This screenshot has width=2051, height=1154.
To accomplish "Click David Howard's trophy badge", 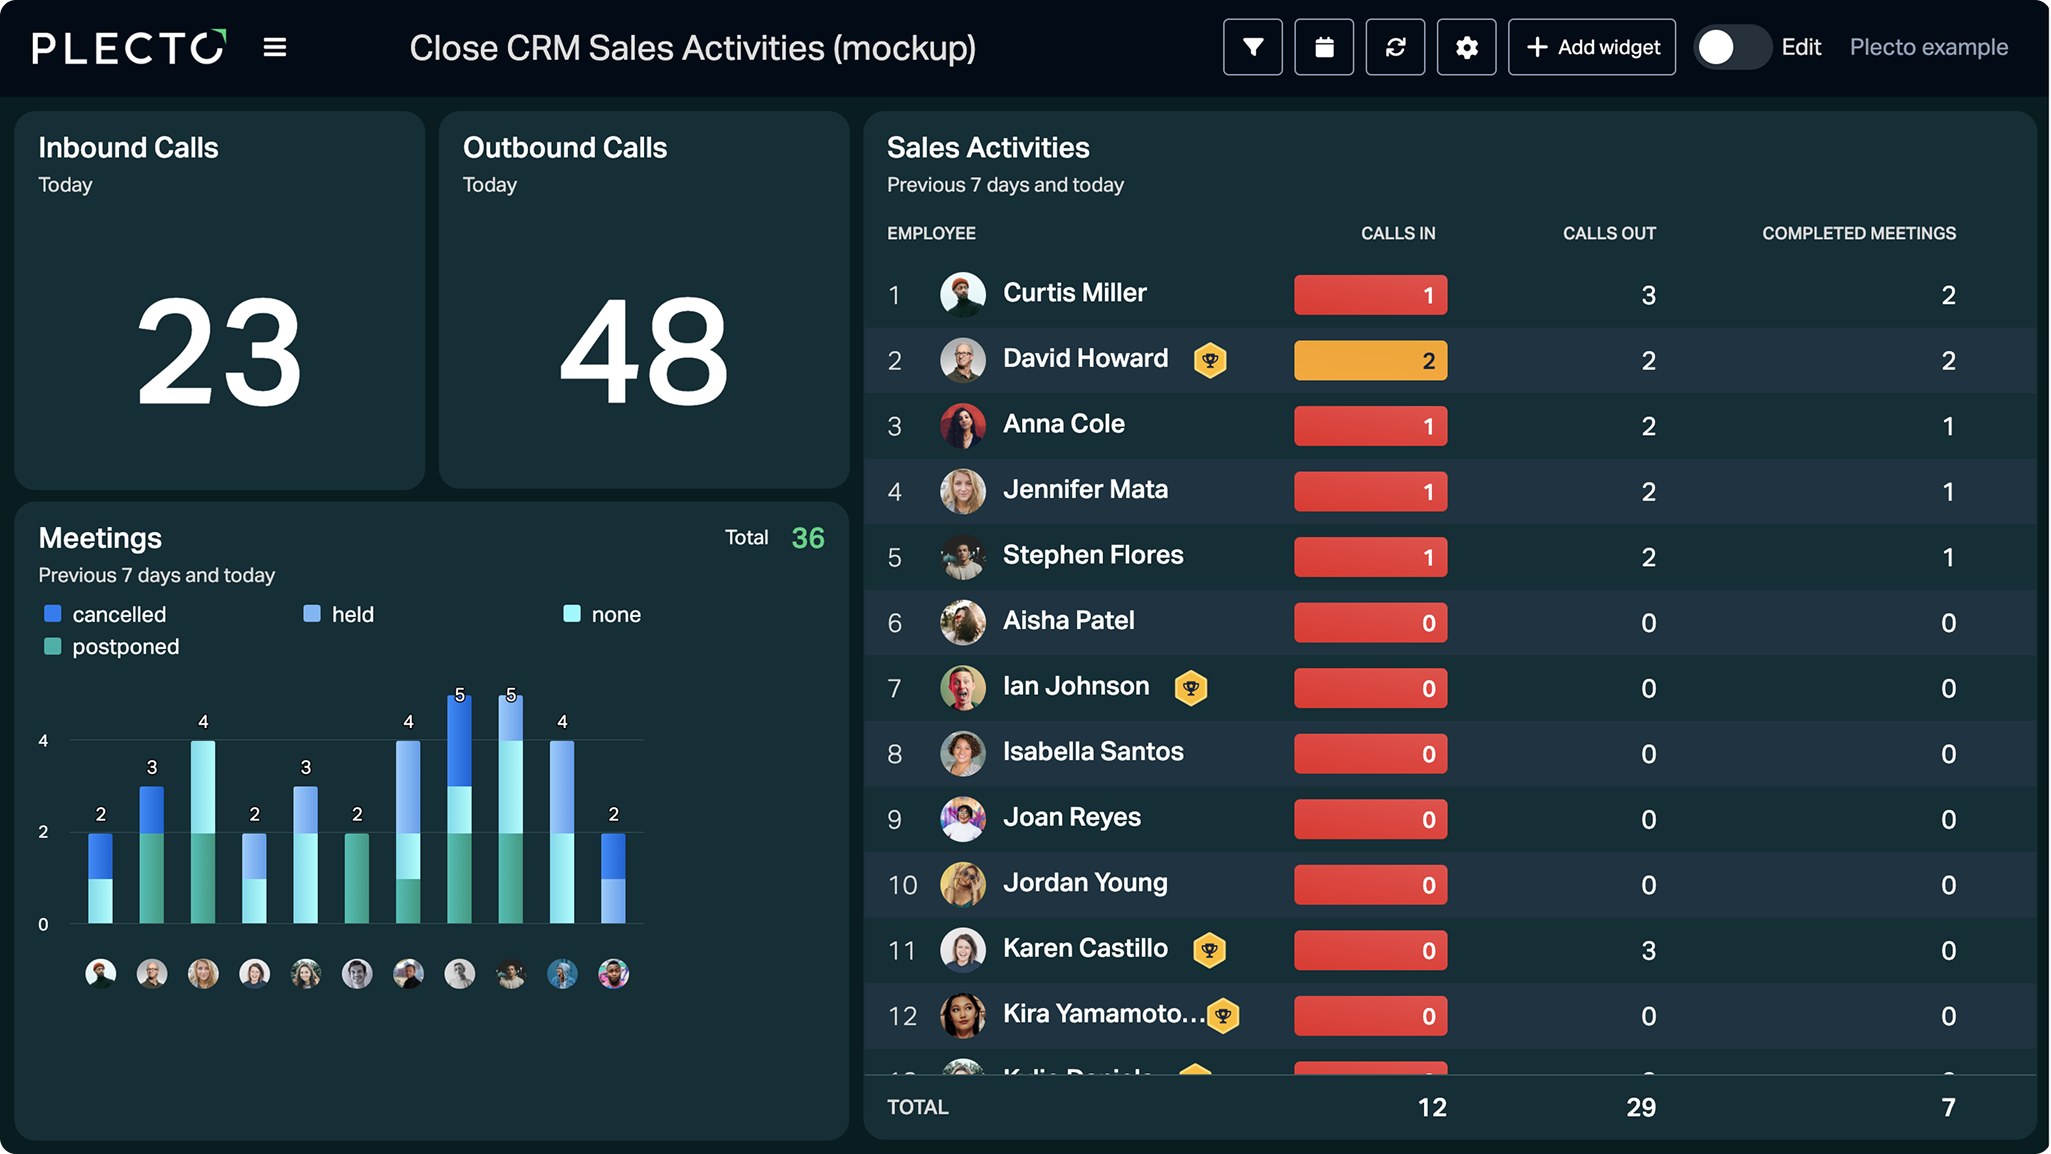I will tap(1210, 360).
